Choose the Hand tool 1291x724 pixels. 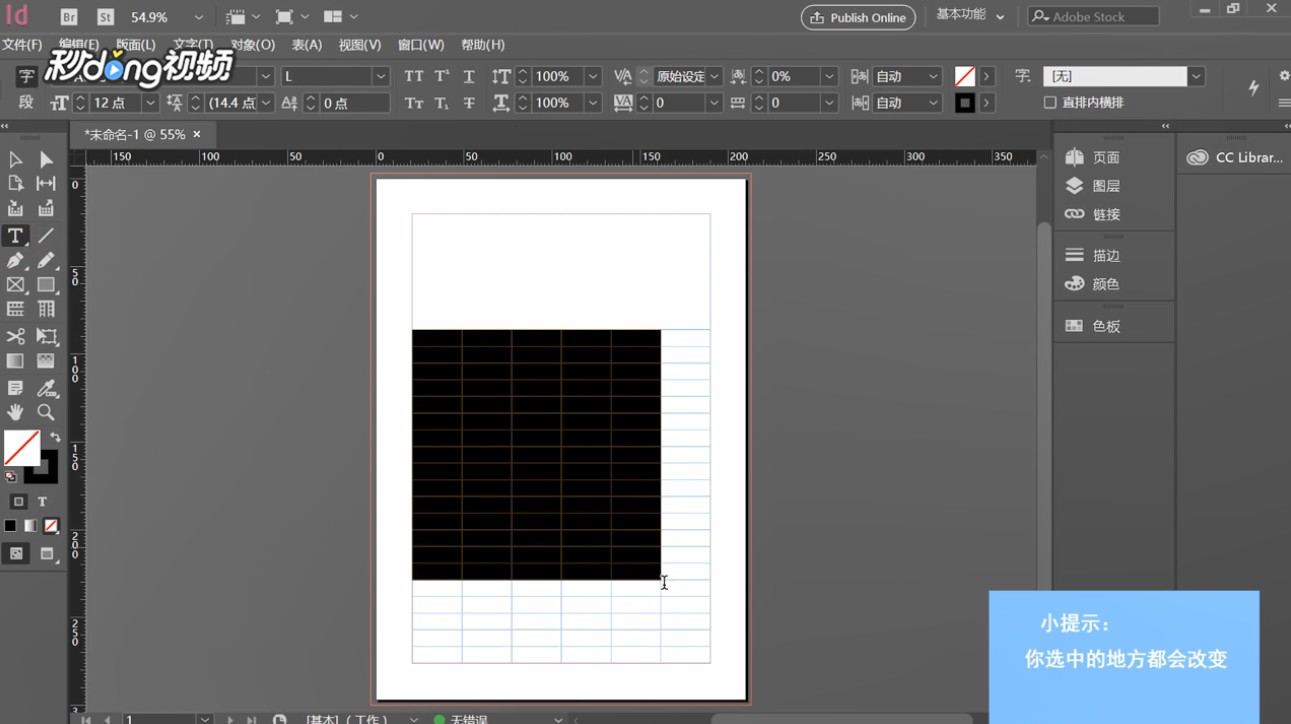[x=15, y=412]
